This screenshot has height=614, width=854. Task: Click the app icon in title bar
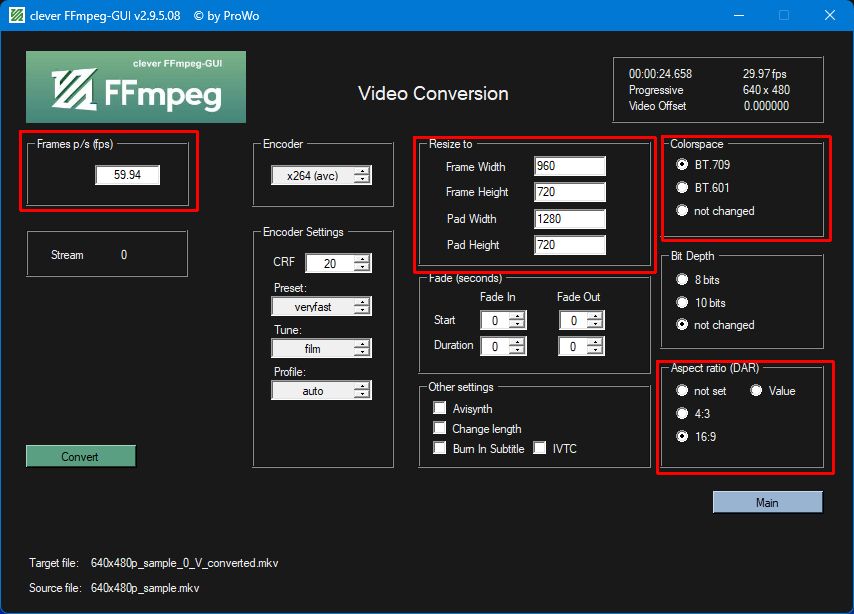click(17, 15)
